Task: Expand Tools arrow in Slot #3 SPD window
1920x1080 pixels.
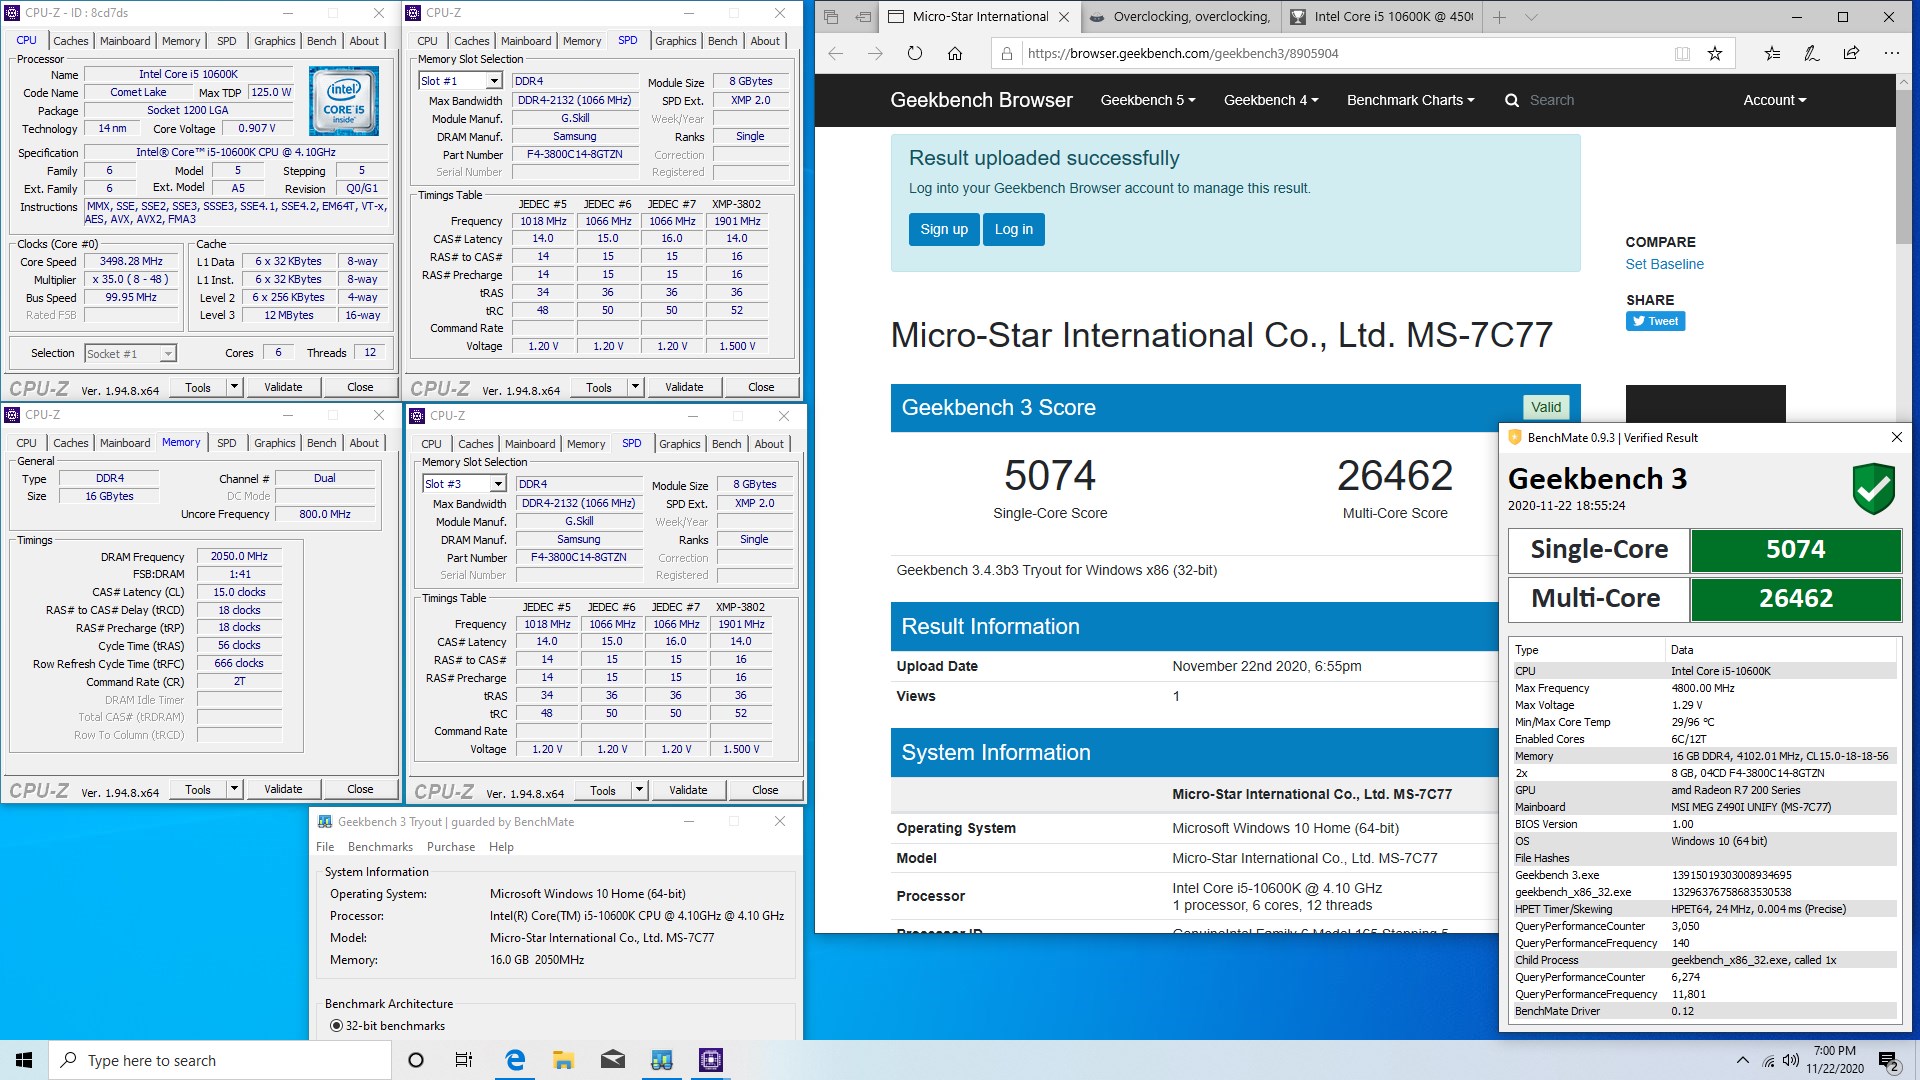Action: pos(639,790)
